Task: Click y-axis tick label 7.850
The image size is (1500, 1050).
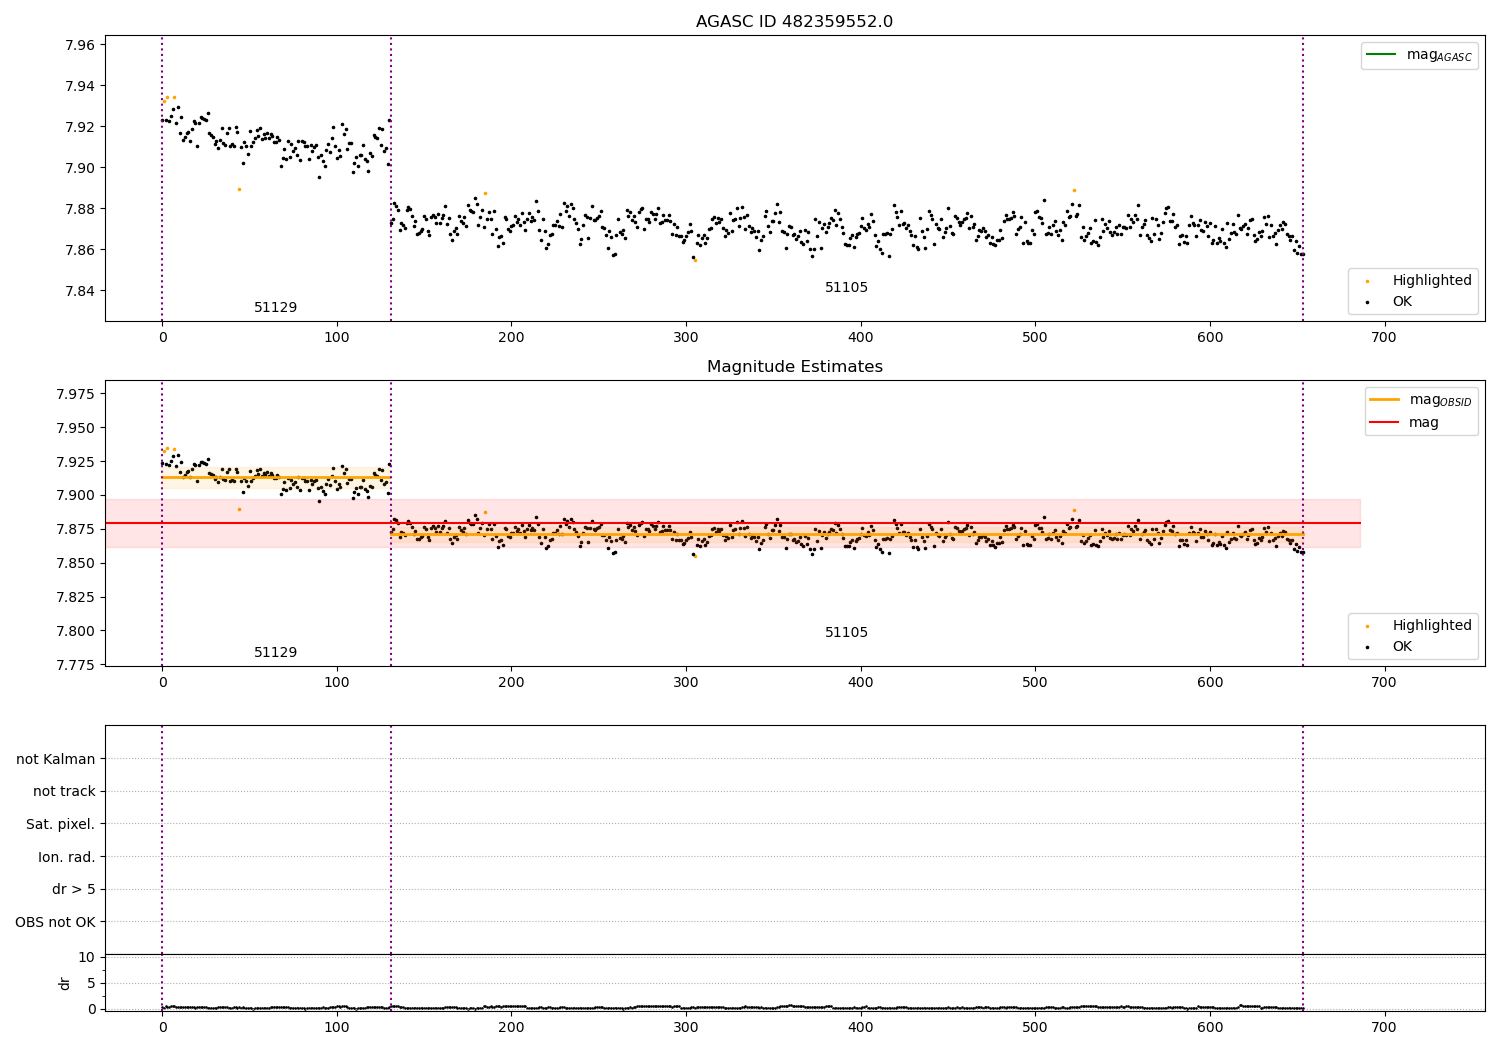Action: (x=75, y=563)
